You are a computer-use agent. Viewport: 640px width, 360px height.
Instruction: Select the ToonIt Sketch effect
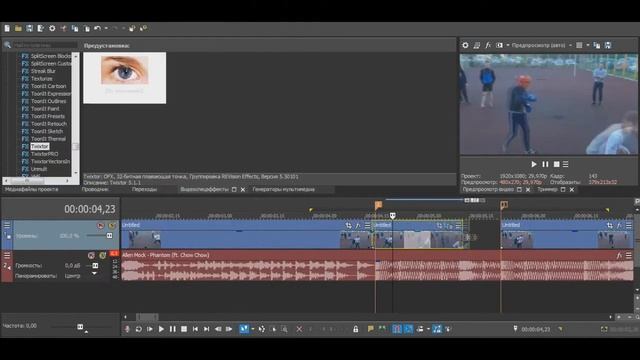[x=47, y=131]
